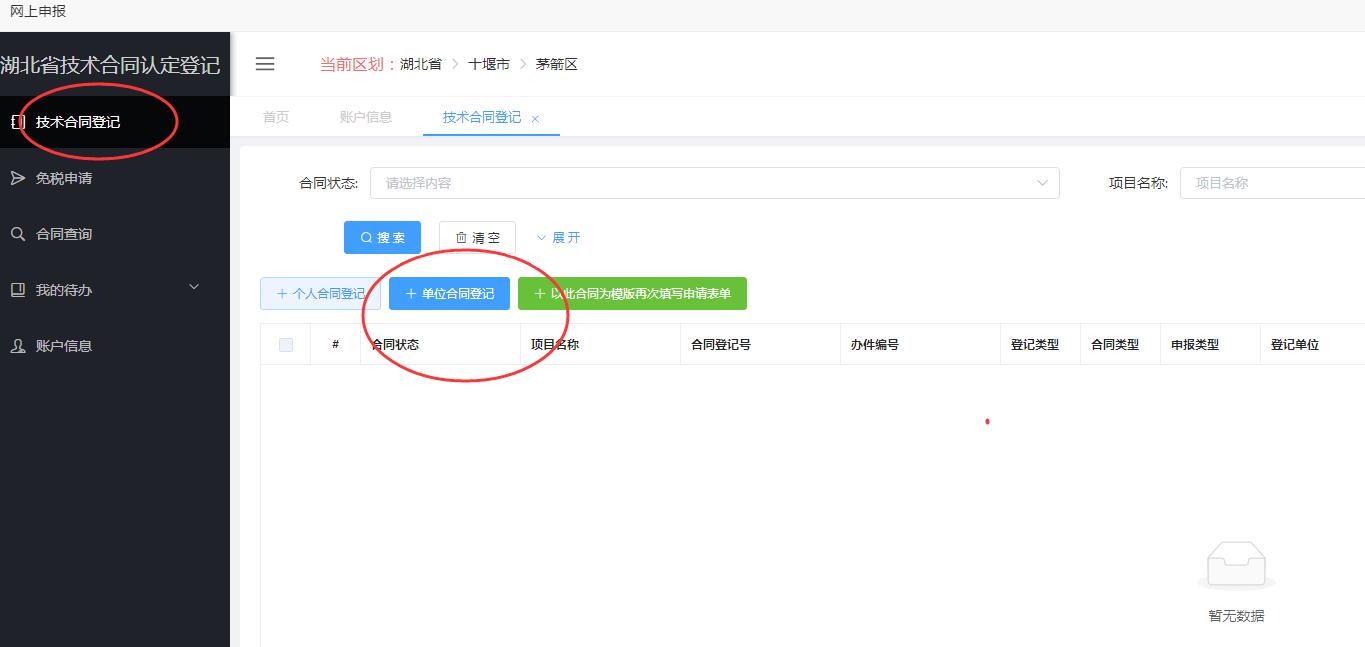Viewport: 1365px width, 647px height.
Task: Click the 账户信息 user icon
Action: tap(17, 346)
